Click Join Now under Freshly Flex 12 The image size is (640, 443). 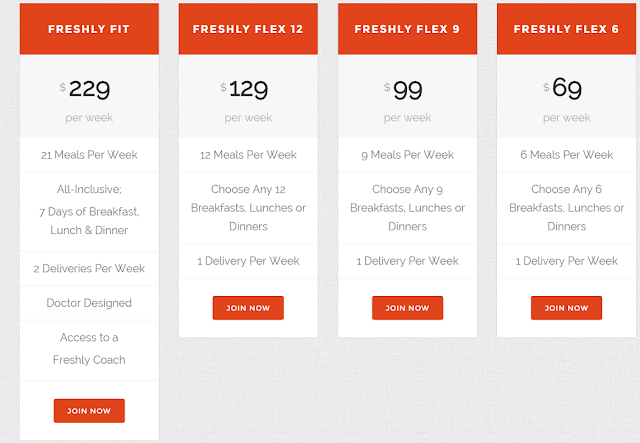[248, 308]
